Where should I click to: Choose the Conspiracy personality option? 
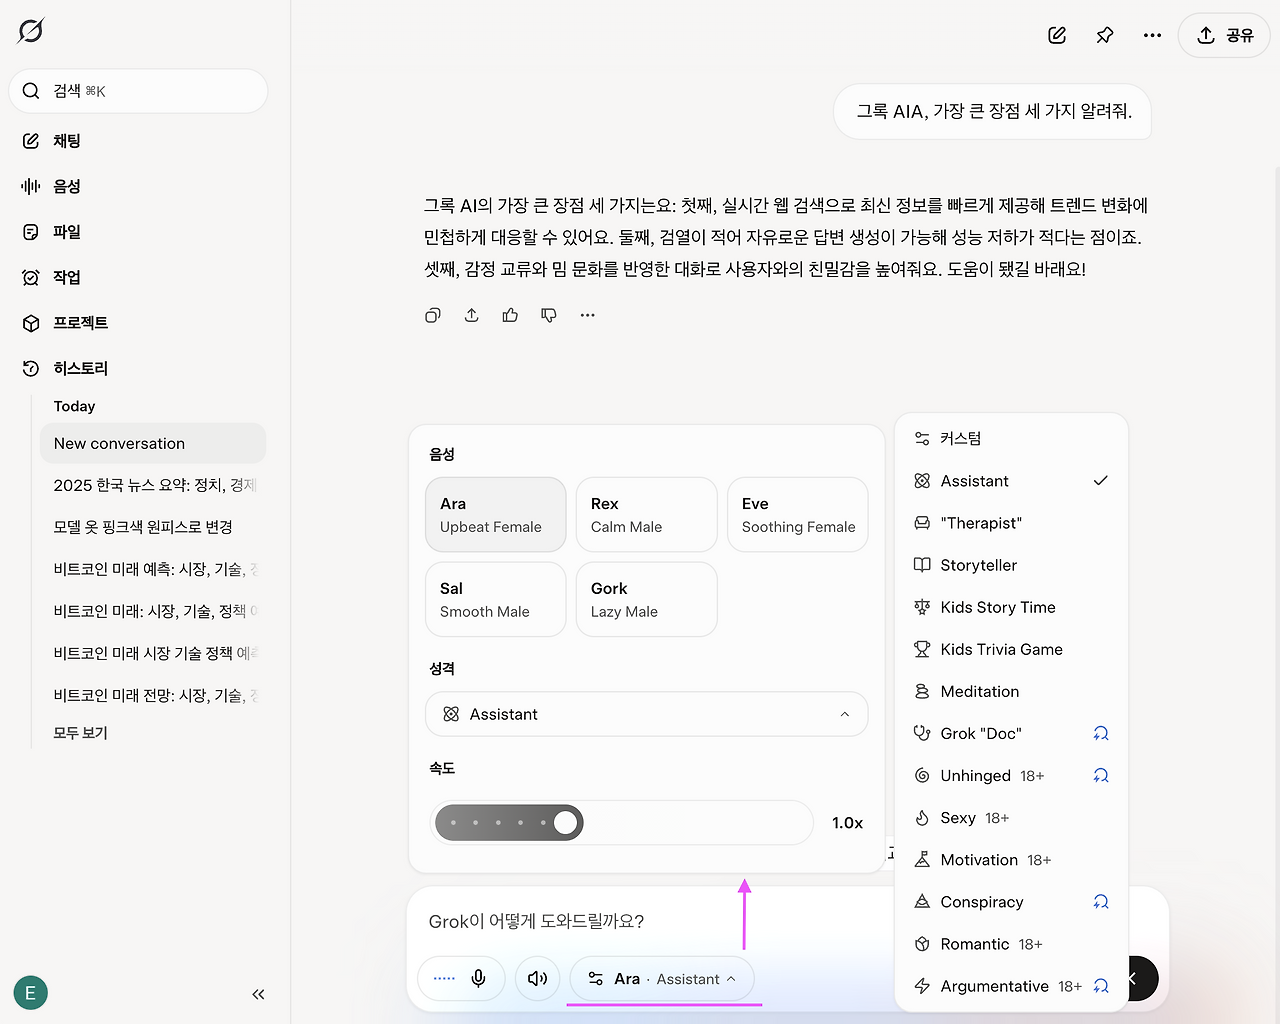click(1012, 902)
